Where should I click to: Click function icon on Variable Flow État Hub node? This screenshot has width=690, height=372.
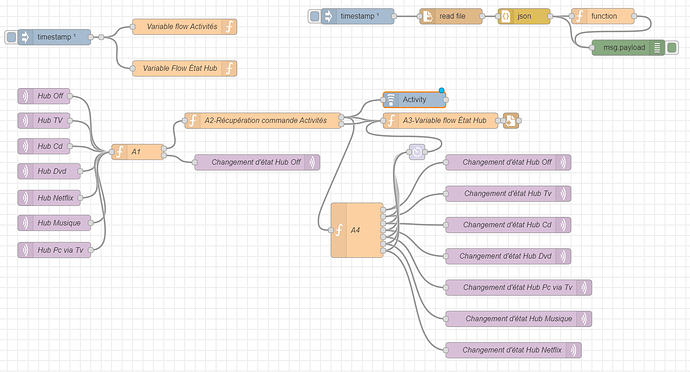coord(229,68)
